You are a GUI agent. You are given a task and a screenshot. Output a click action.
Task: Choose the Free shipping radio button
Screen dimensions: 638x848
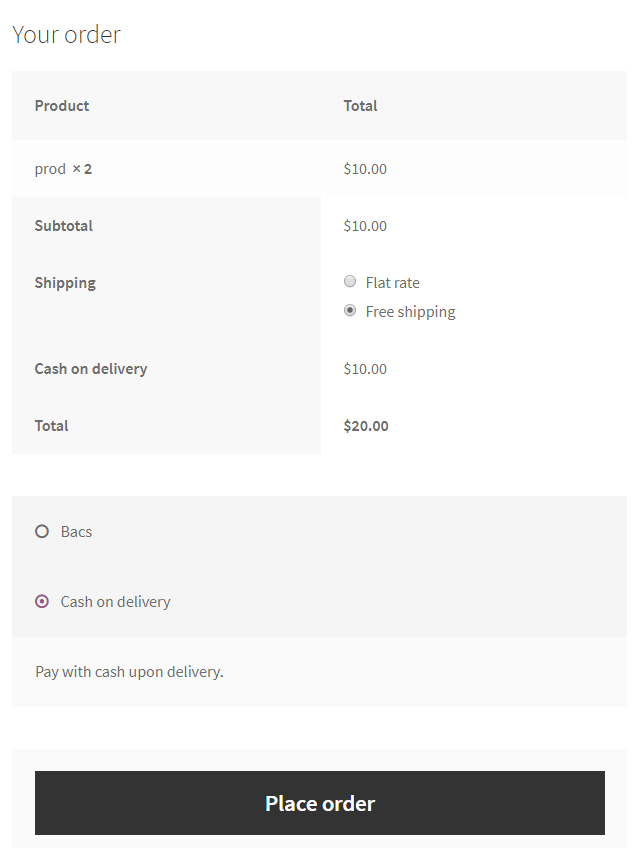pos(350,311)
